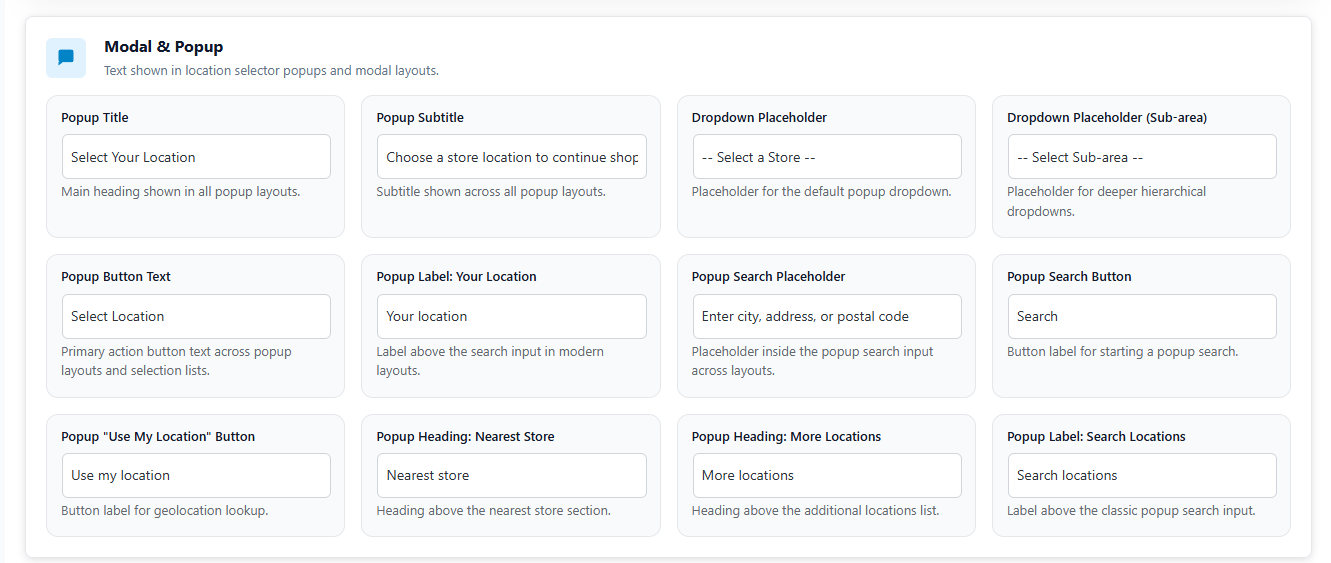Click 'Subtitle shown across all popup layouts.' description
This screenshot has width=1331, height=563.
coord(491,192)
